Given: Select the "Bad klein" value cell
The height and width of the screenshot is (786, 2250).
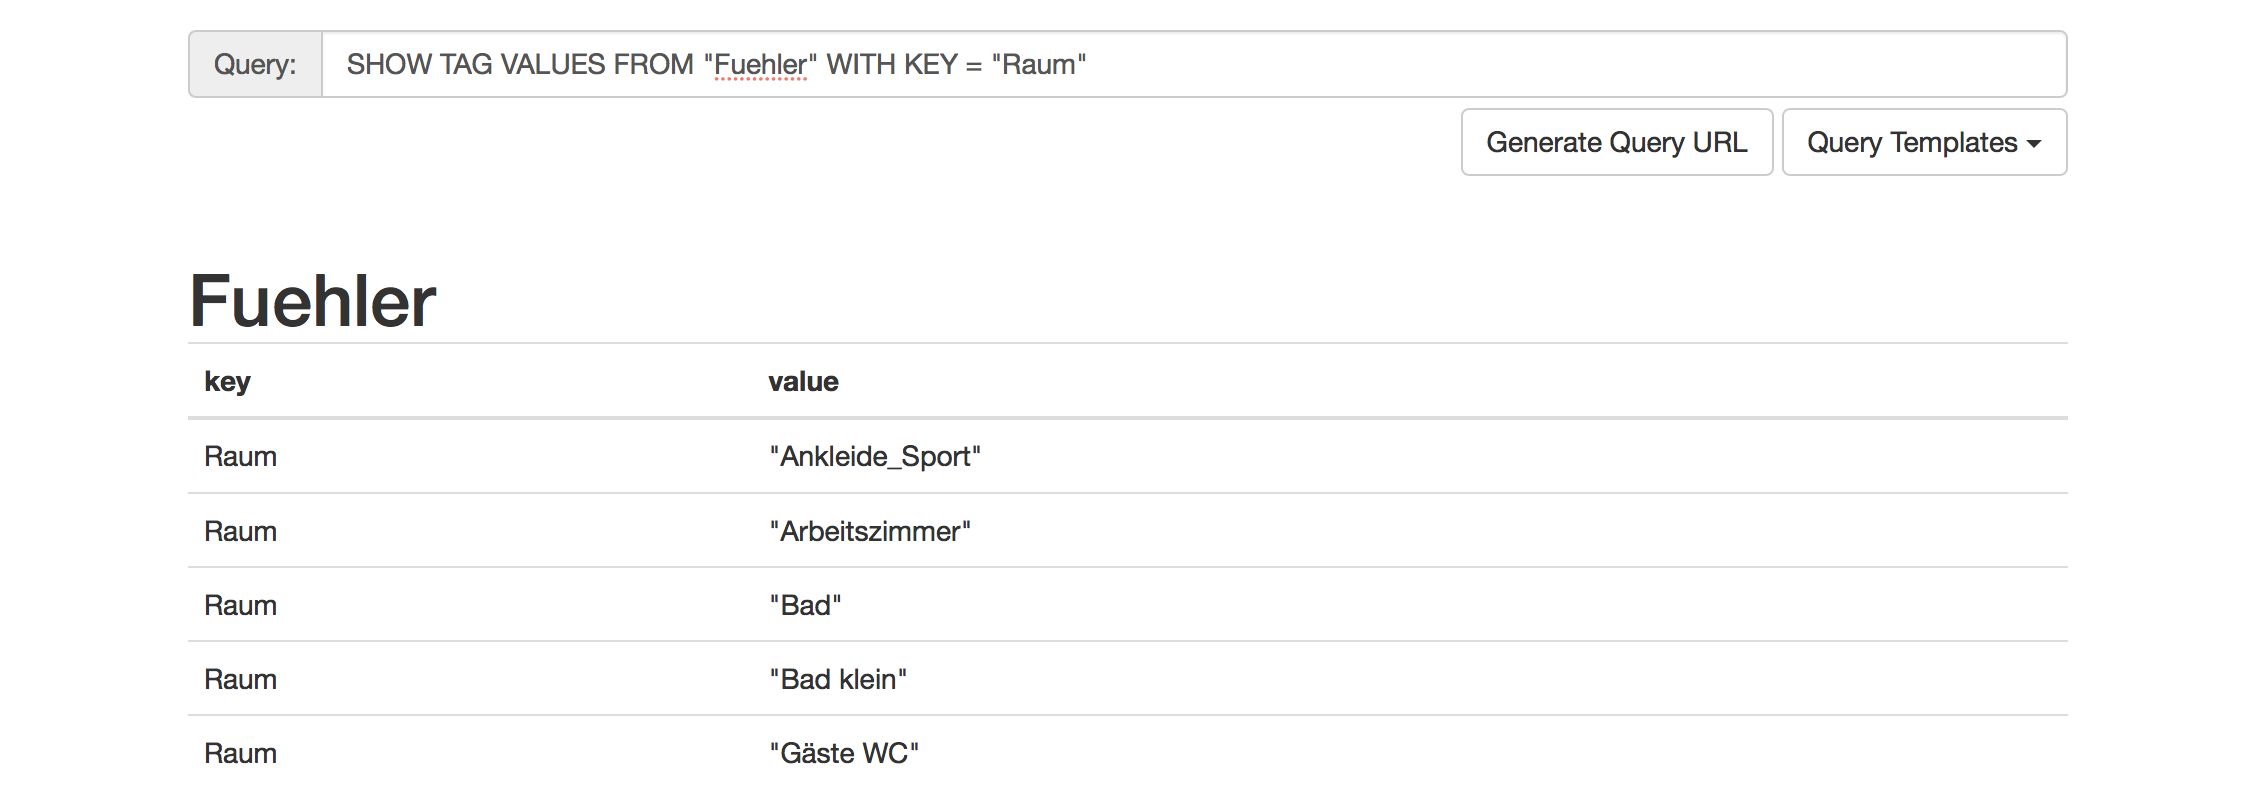Looking at the screenshot, I should coord(838,679).
